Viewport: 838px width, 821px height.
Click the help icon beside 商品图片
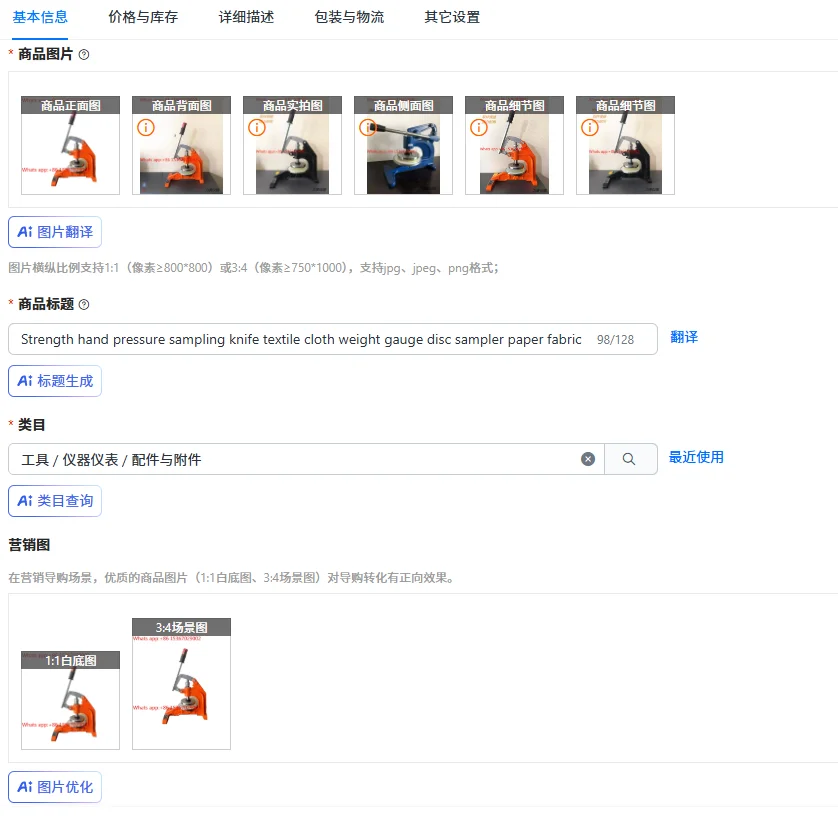click(84, 55)
